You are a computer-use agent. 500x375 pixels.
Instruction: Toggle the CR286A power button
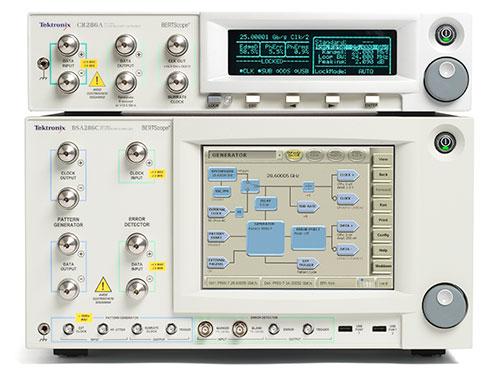446,34
